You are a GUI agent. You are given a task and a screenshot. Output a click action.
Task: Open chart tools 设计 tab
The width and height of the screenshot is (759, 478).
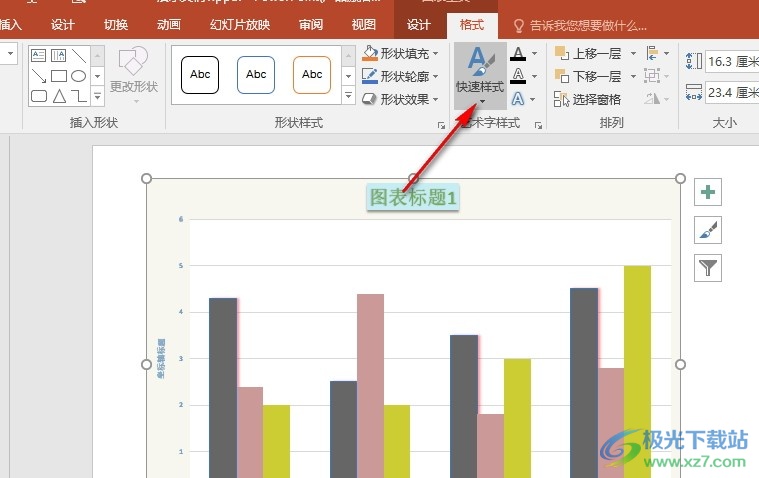pos(419,24)
